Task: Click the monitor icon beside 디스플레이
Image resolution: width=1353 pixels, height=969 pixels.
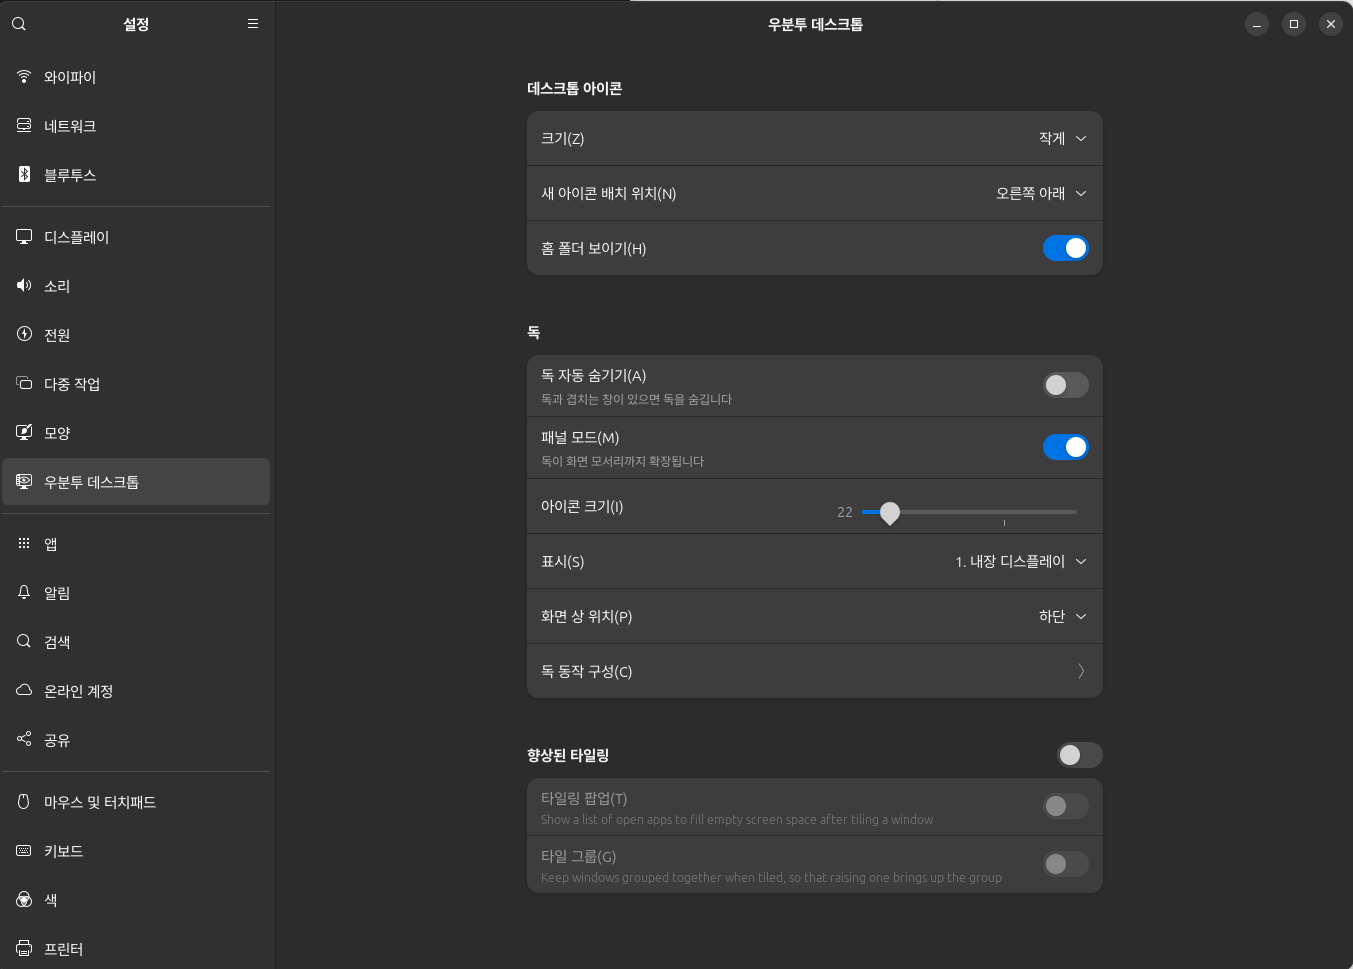Action: point(24,237)
